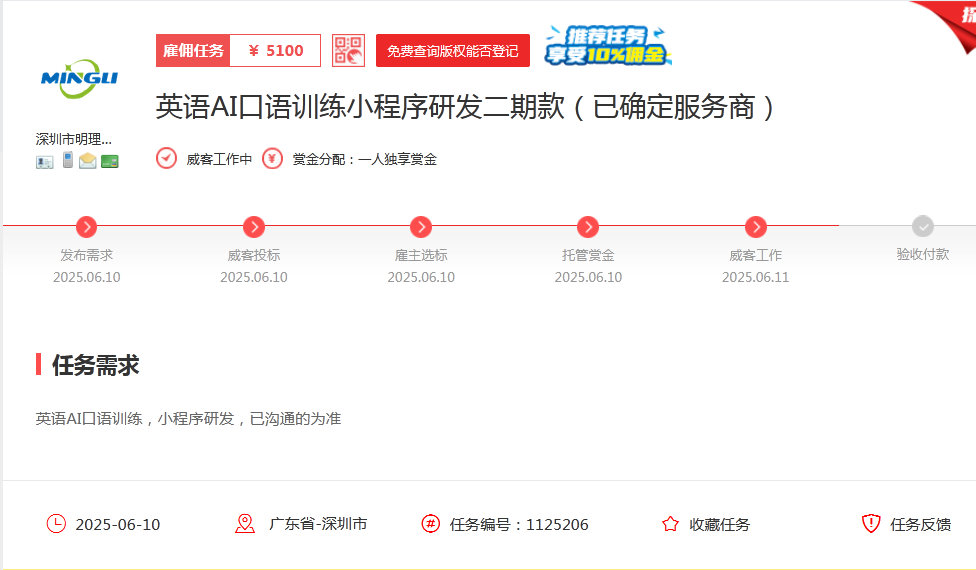
Task: Click the clock icon beside 威客工作中
Action: point(166,159)
